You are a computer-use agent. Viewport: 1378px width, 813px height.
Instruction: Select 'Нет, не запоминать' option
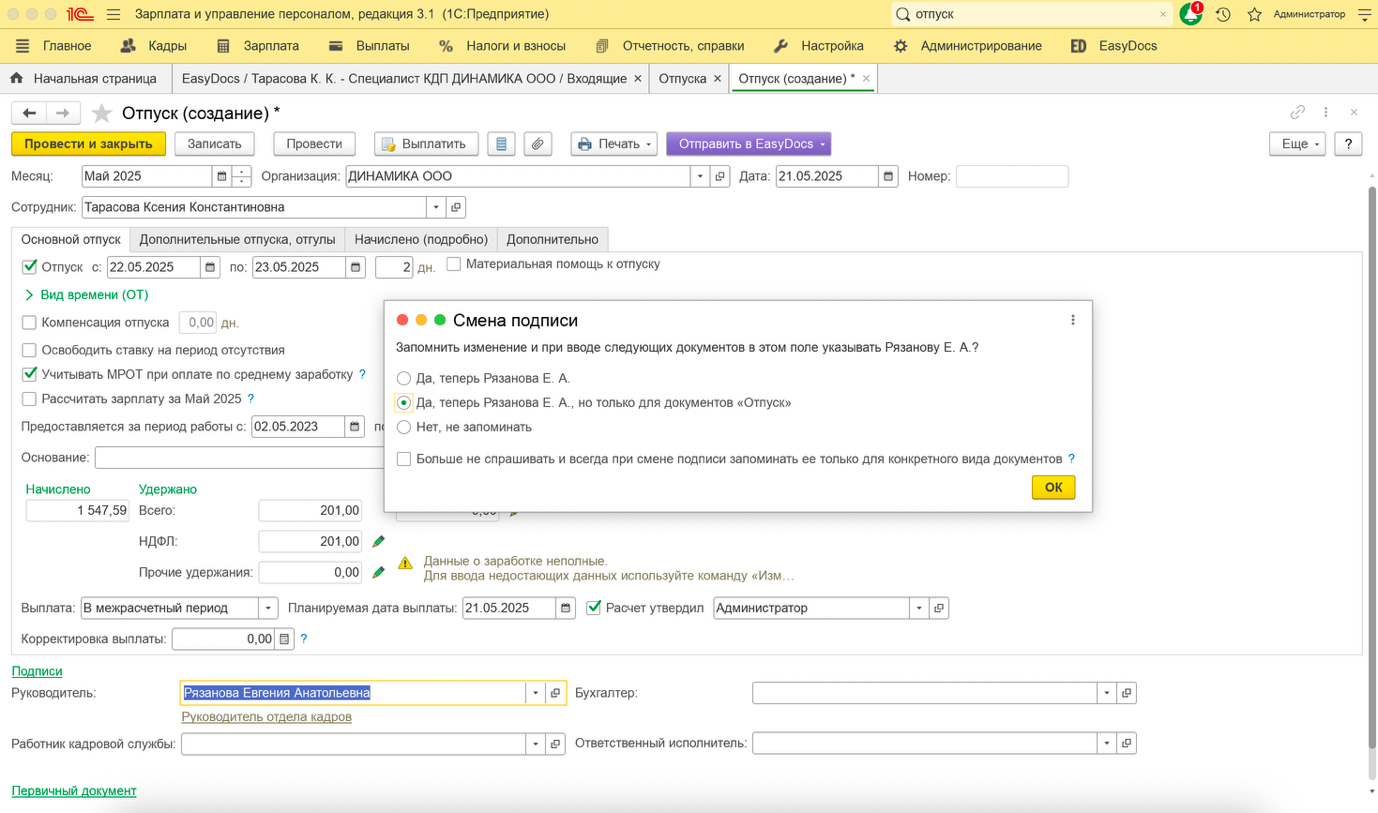point(404,427)
